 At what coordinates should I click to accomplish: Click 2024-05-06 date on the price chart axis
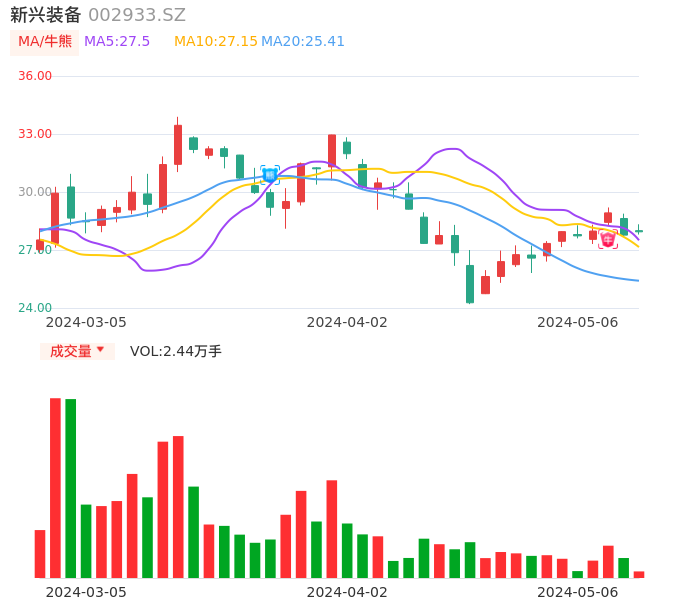[x=578, y=322]
